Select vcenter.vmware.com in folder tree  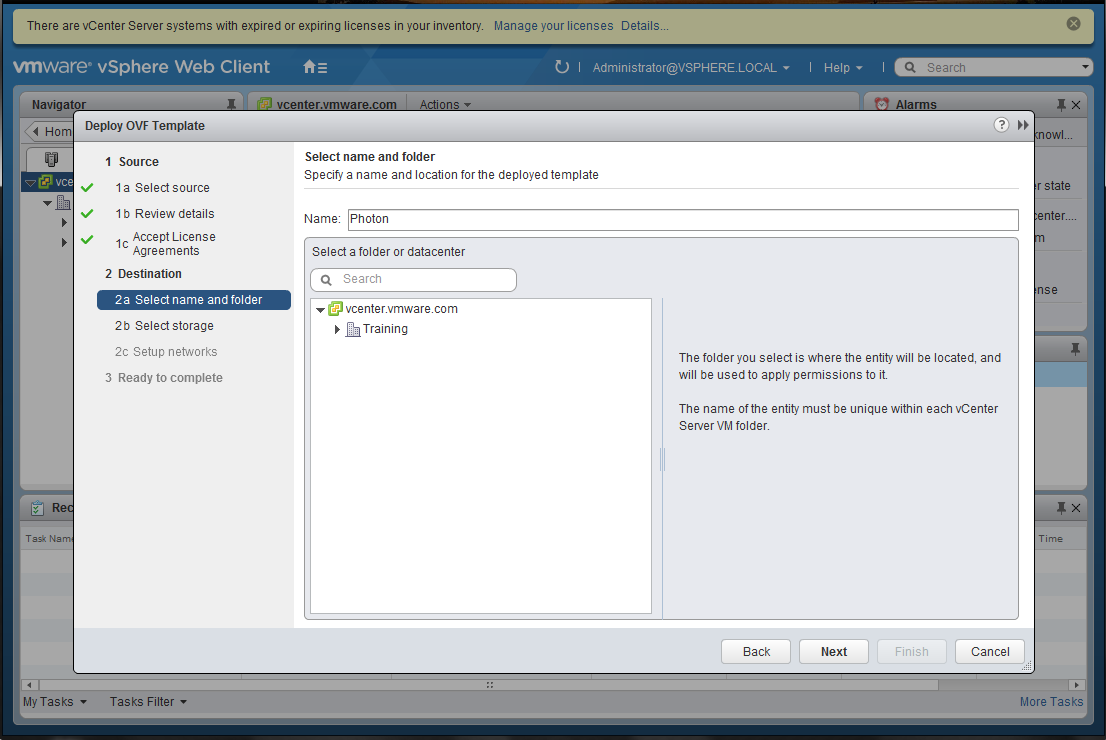click(401, 309)
